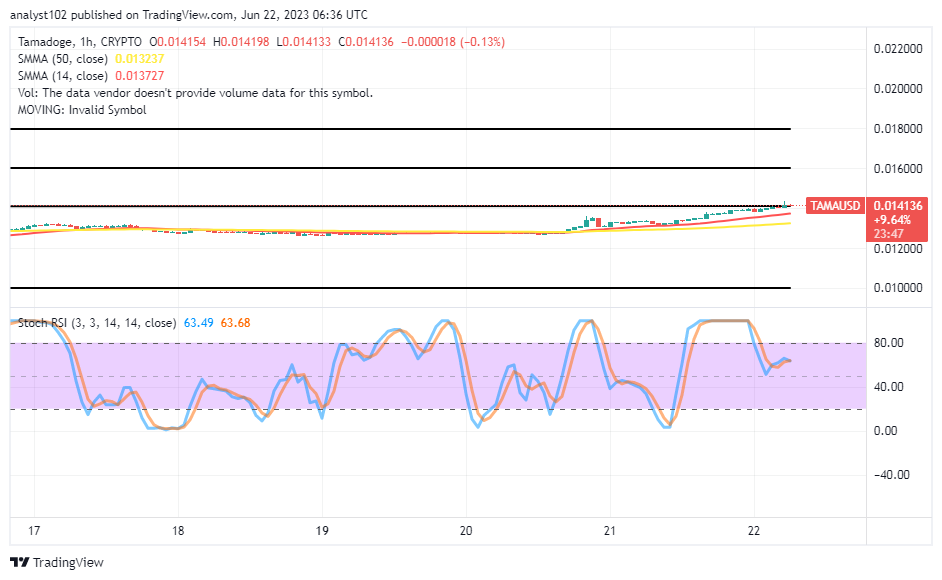Screen dimensions: 942x580
Task: Select the SMMA (14, close) indicator label
Action: click(63, 76)
